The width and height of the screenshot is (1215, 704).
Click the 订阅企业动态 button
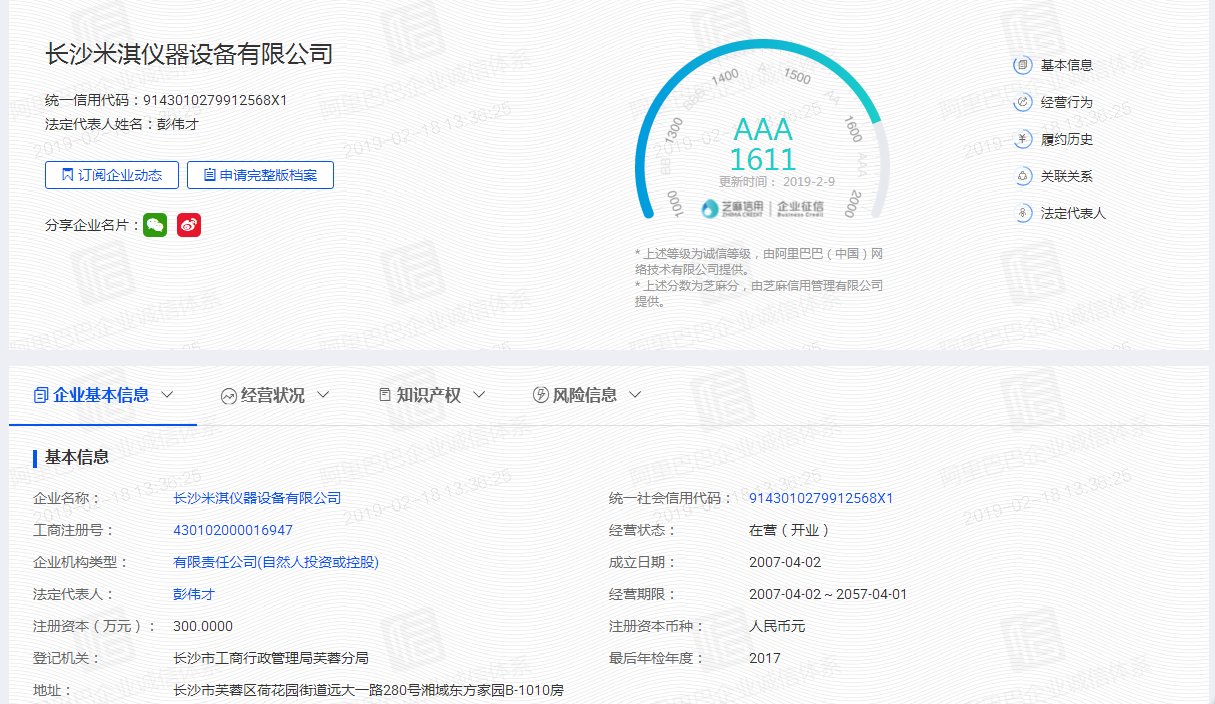(x=112, y=175)
